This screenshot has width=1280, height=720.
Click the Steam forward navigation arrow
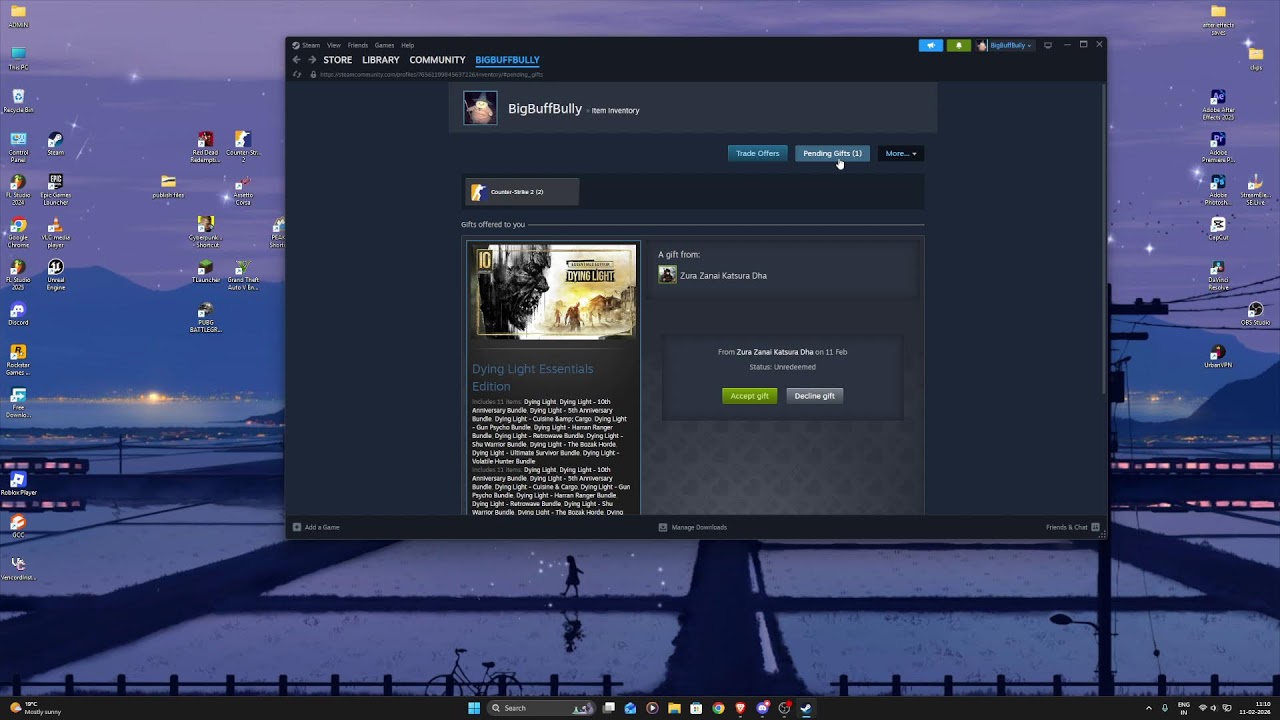coord(312,60)
